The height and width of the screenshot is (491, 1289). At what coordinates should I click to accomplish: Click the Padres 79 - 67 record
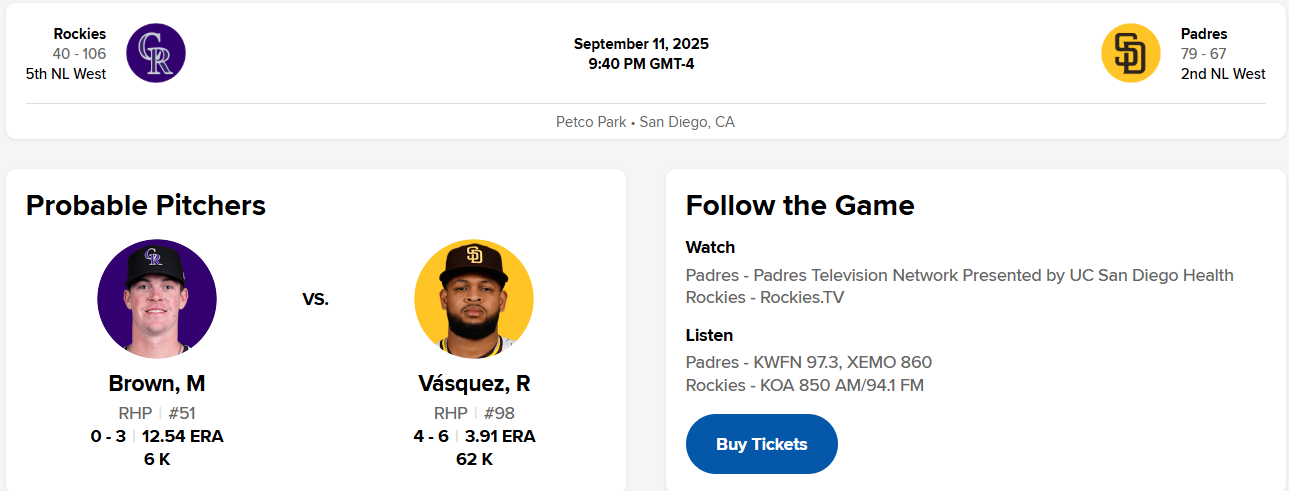[1204, 54]
